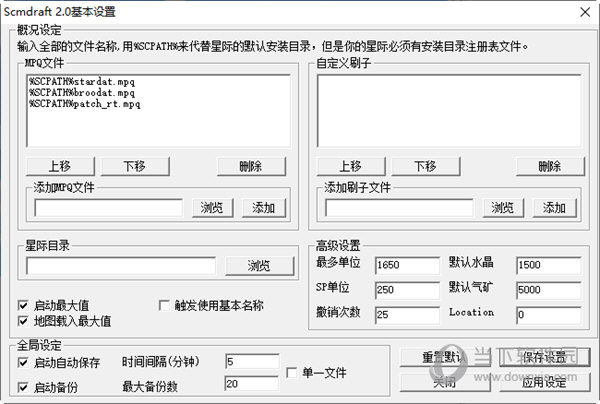The width and height of the screenshot is (600, 404).
Task: Click the SP单位 field showing 250
Action: 407,290
